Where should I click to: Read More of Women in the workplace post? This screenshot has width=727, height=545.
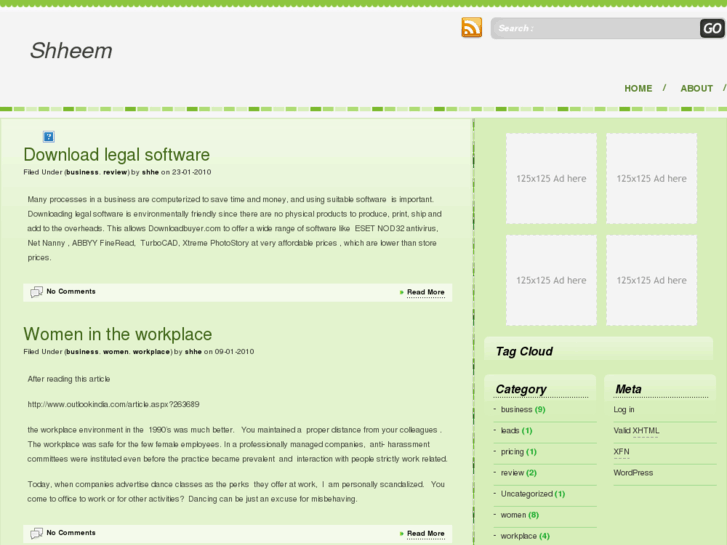click(x=426, y=533)
